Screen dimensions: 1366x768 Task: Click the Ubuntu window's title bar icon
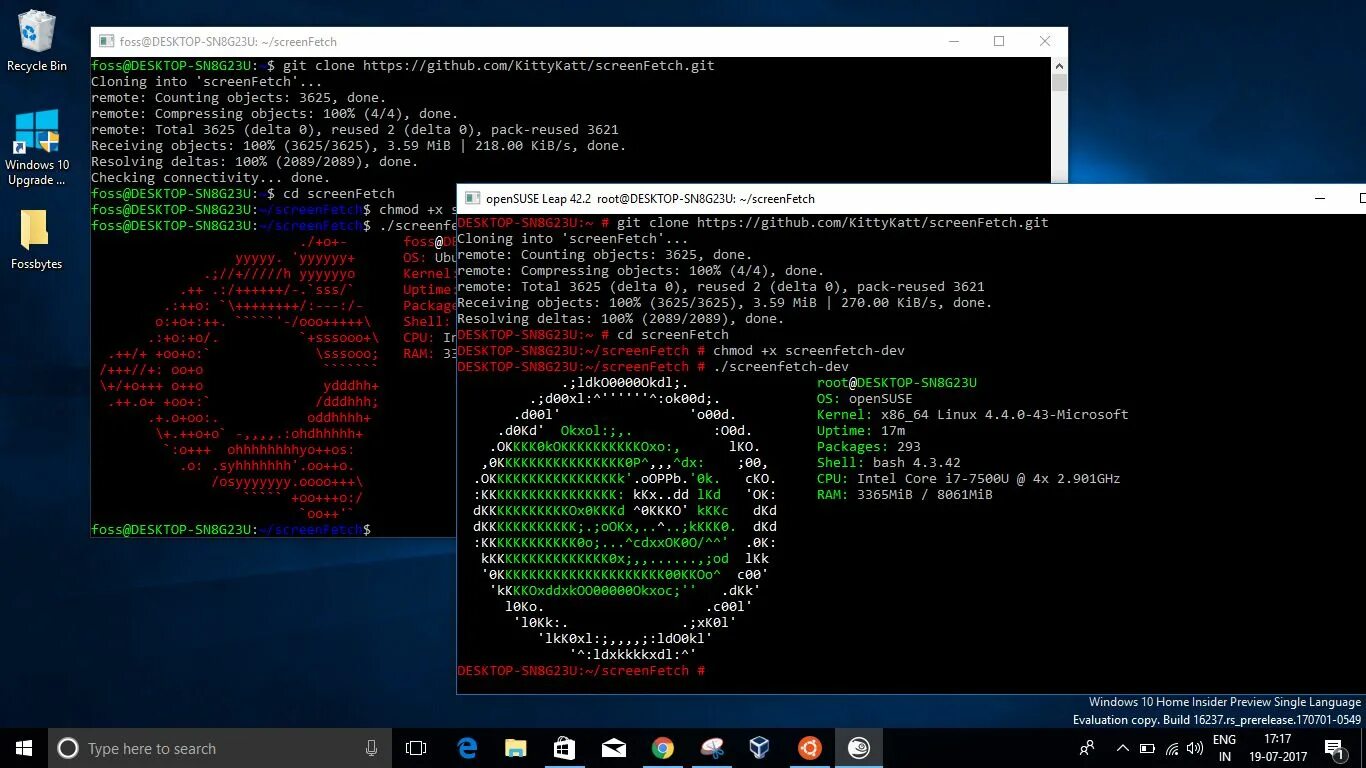105,42
